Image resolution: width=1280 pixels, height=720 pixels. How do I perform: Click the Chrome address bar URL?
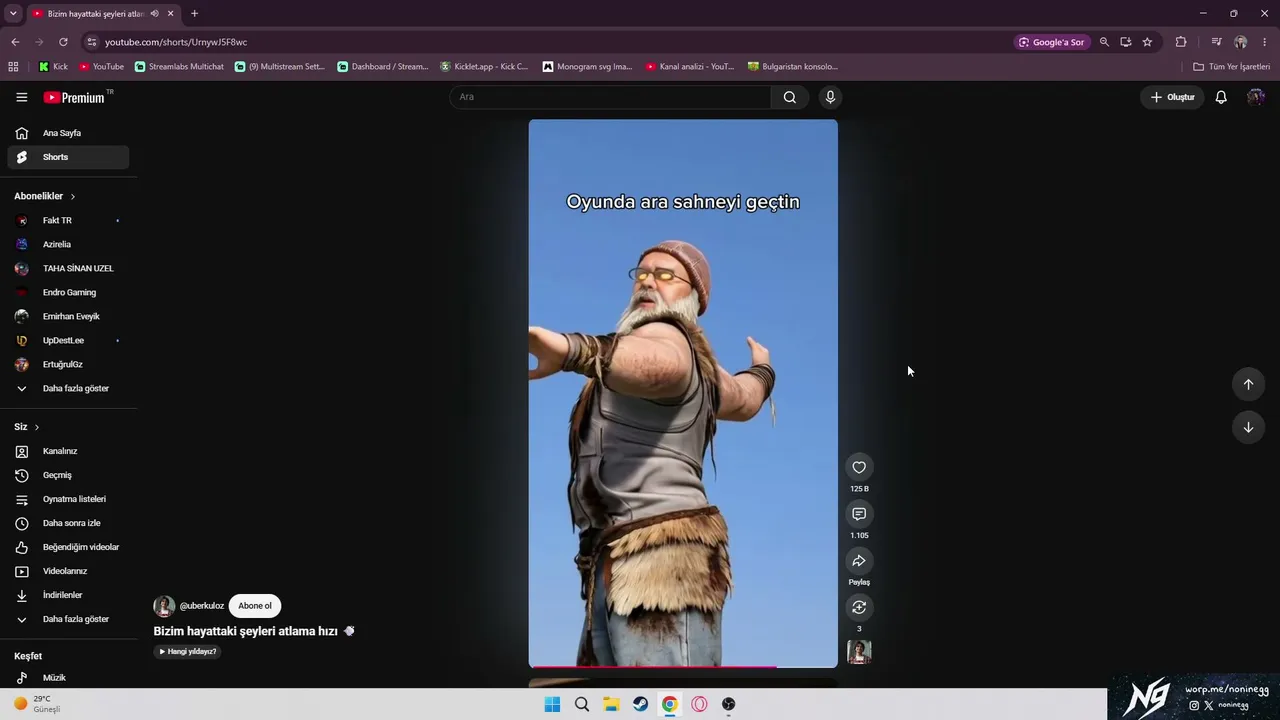point(176,42)
